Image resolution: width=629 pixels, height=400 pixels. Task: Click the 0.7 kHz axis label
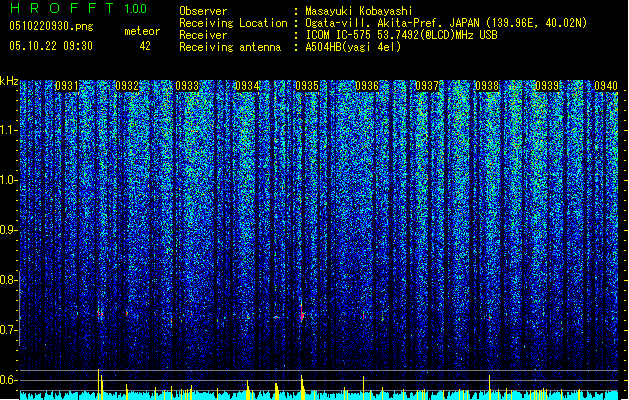tap(8, 330)
